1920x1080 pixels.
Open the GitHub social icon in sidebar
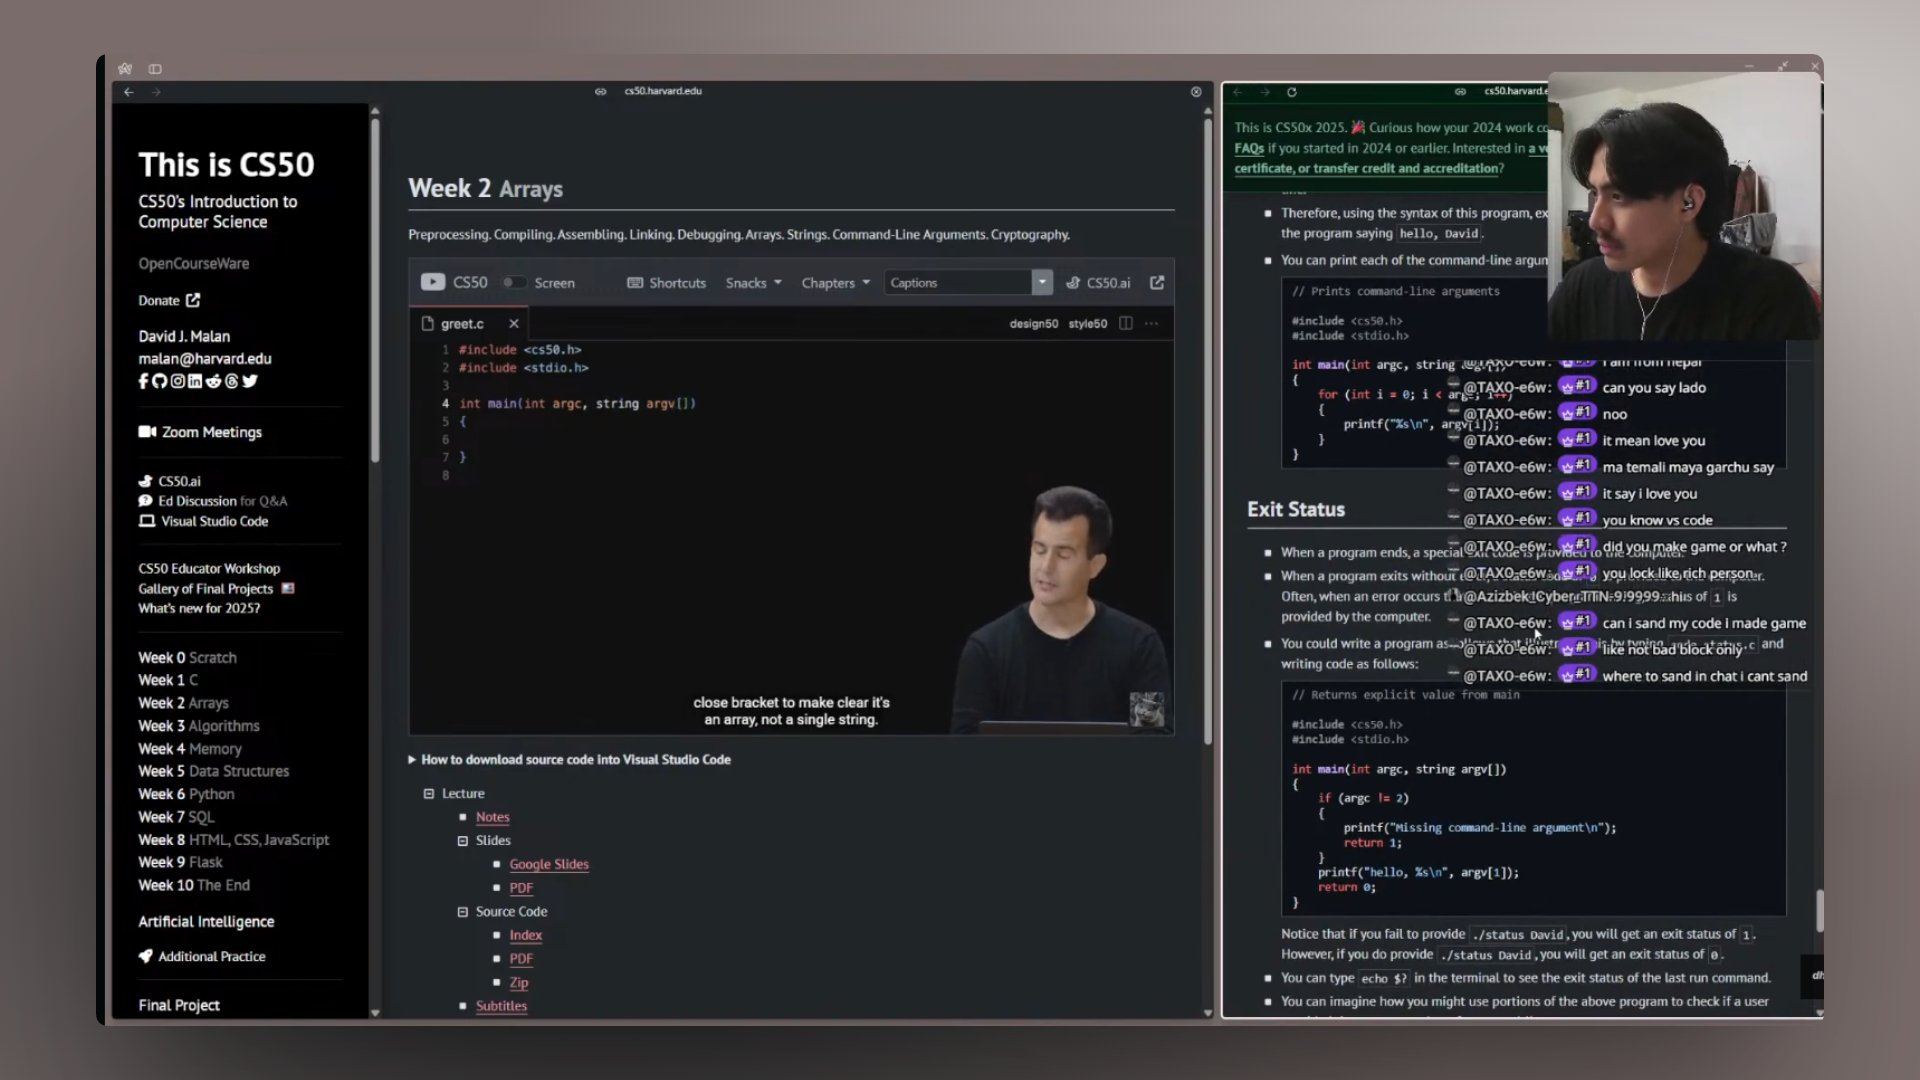(159, 381)
